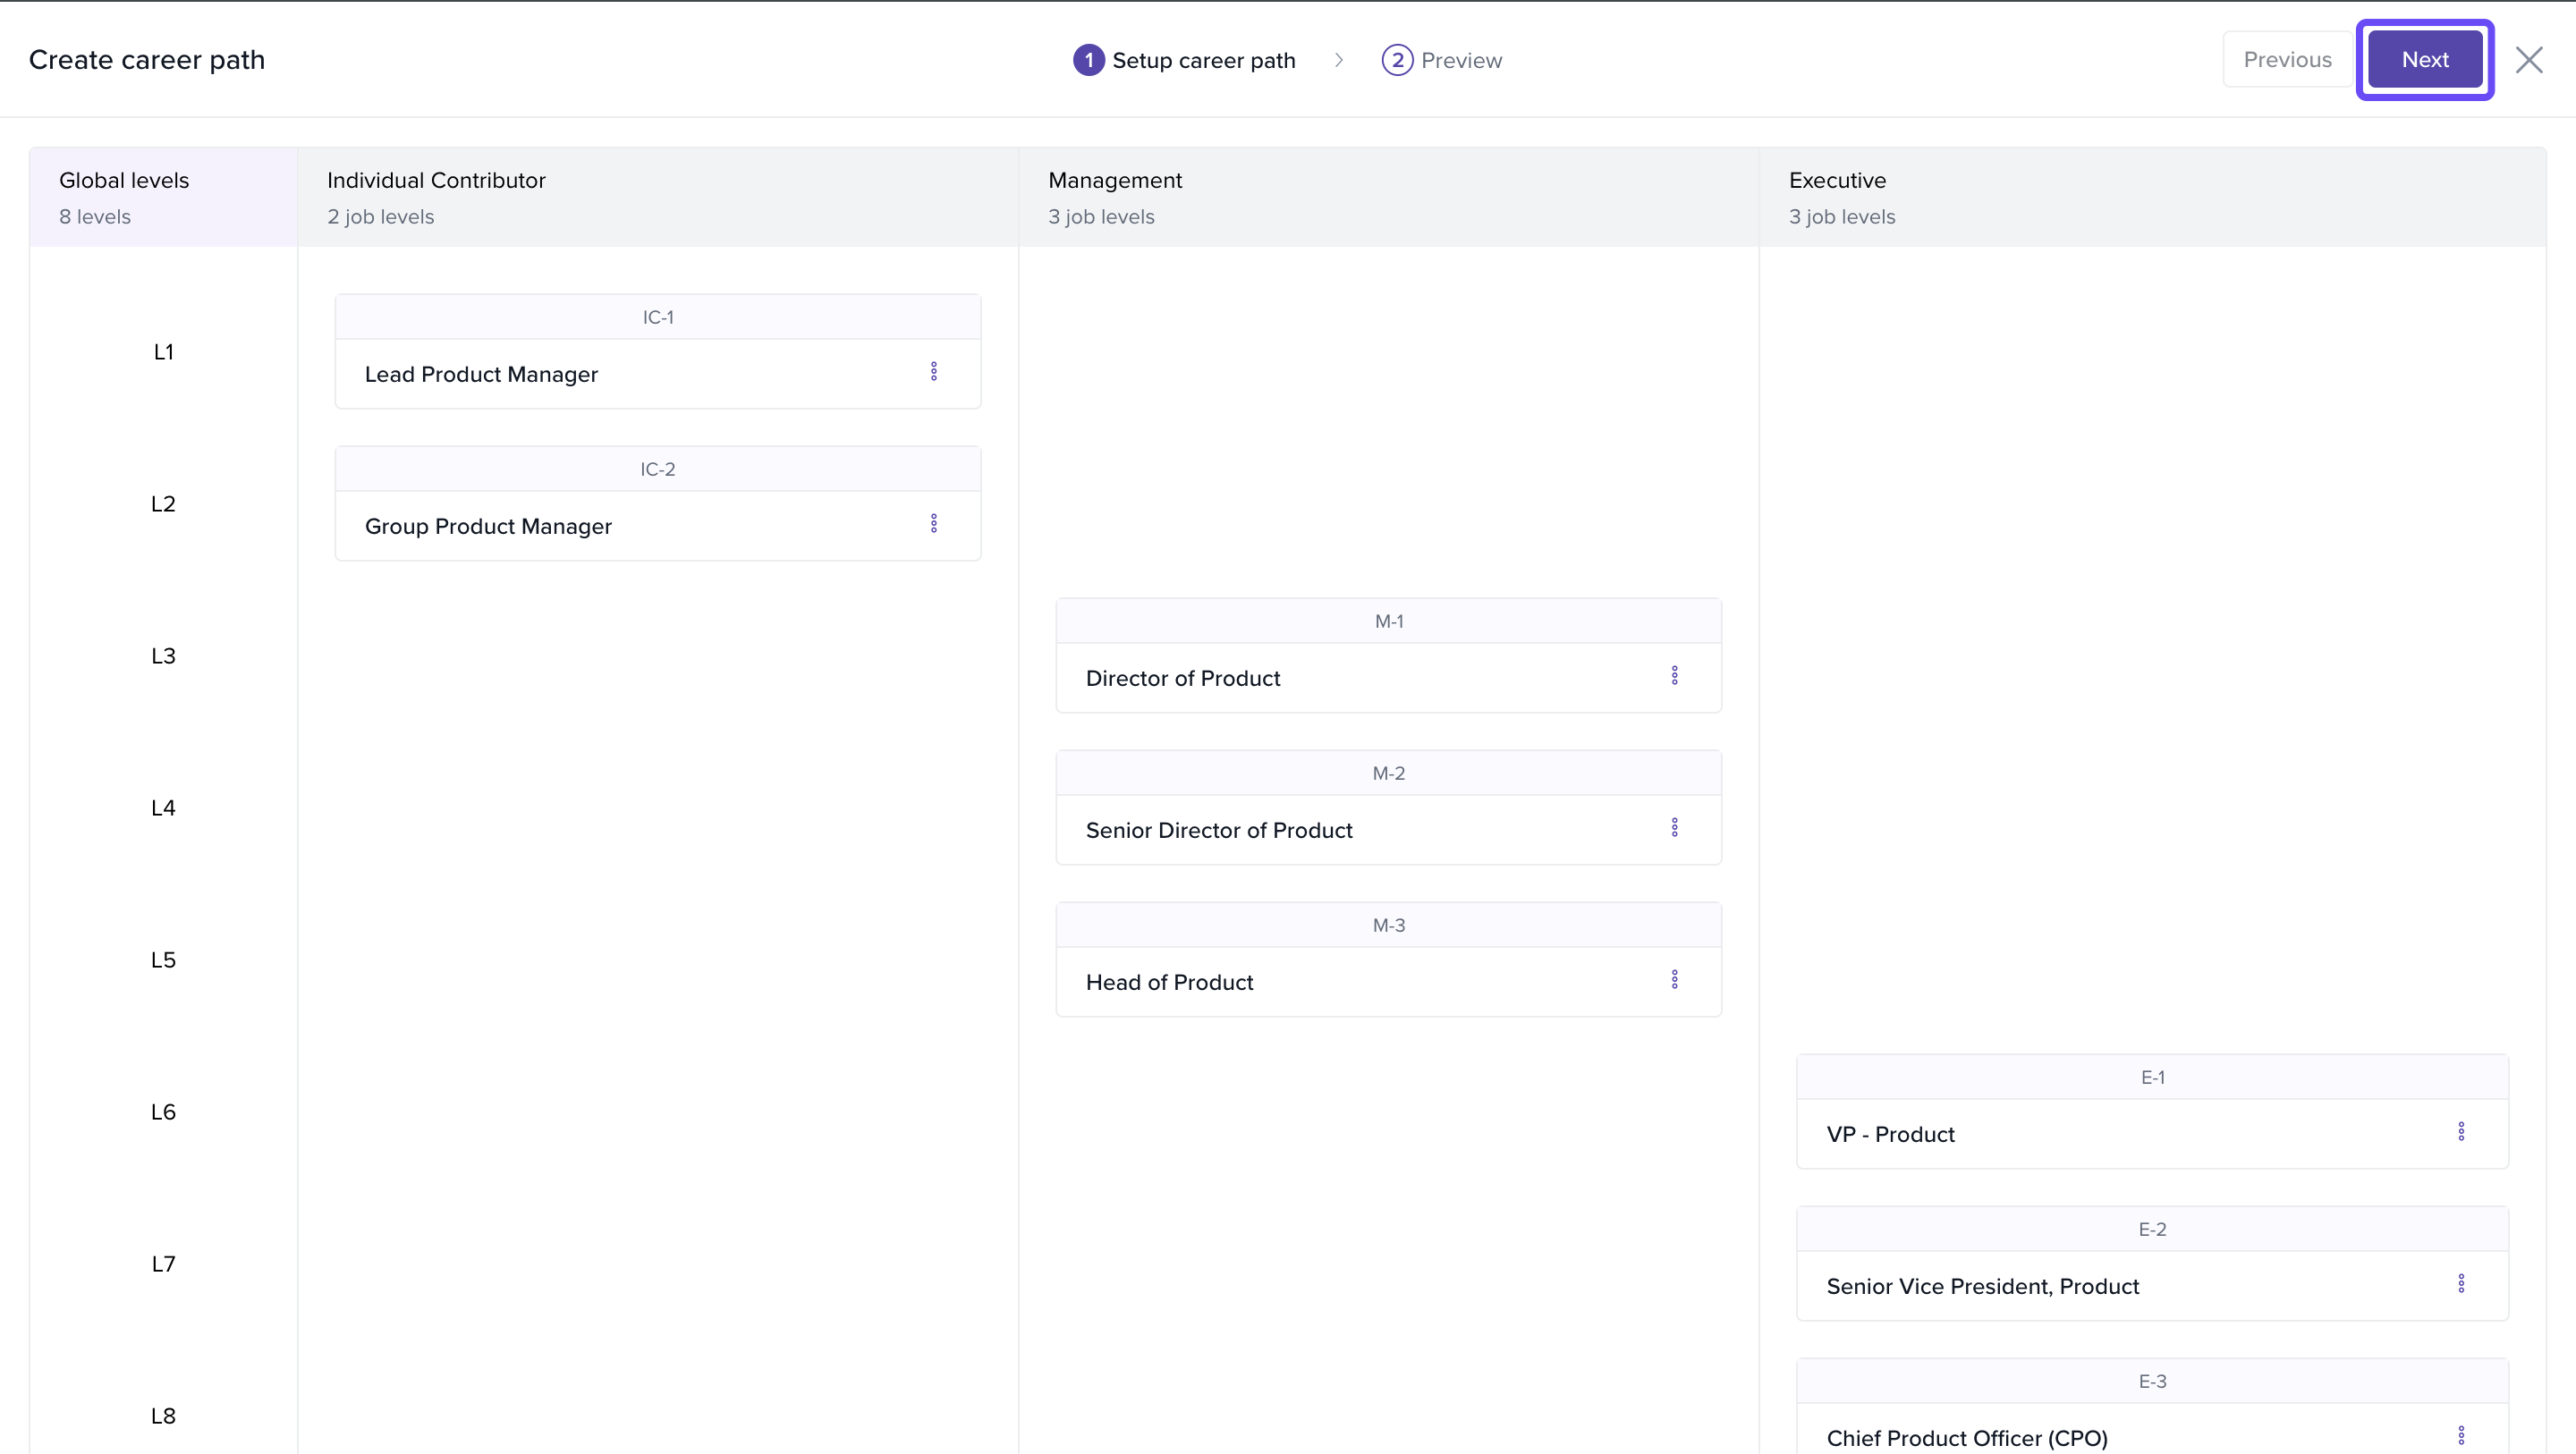Select the Executive column header

pos(1836,181)
